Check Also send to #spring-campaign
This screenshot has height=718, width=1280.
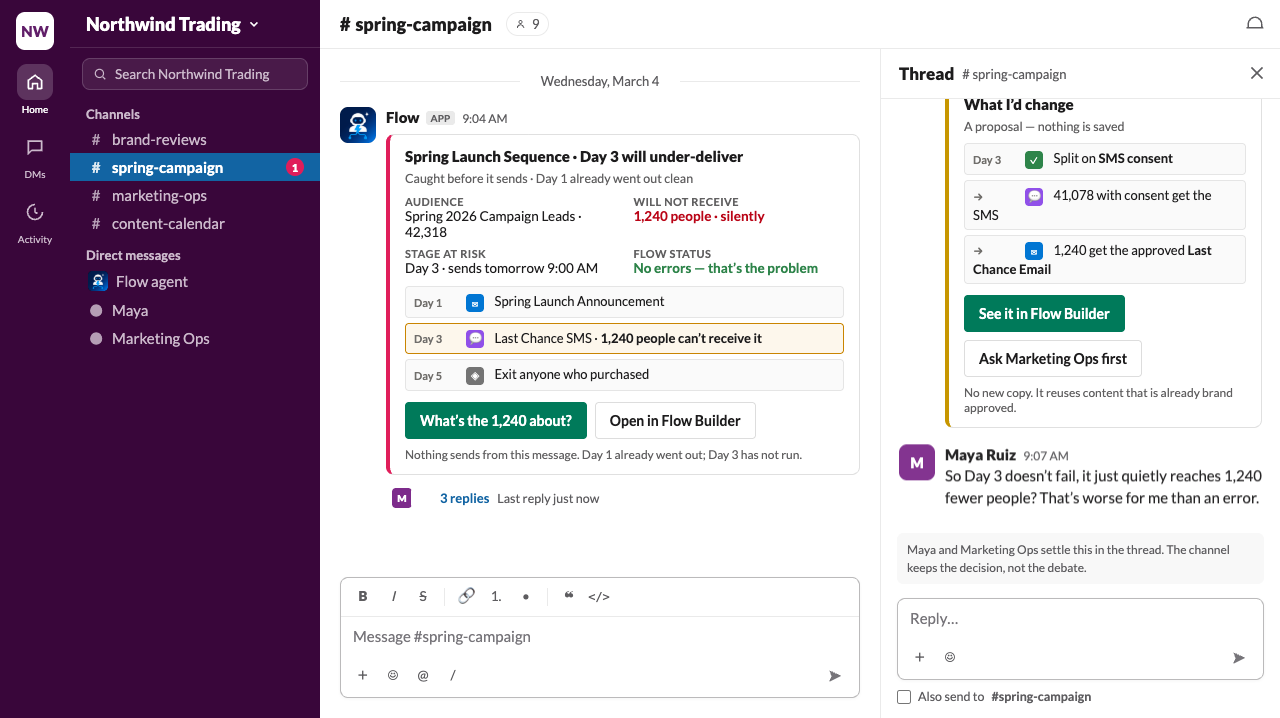pos(904,697)
